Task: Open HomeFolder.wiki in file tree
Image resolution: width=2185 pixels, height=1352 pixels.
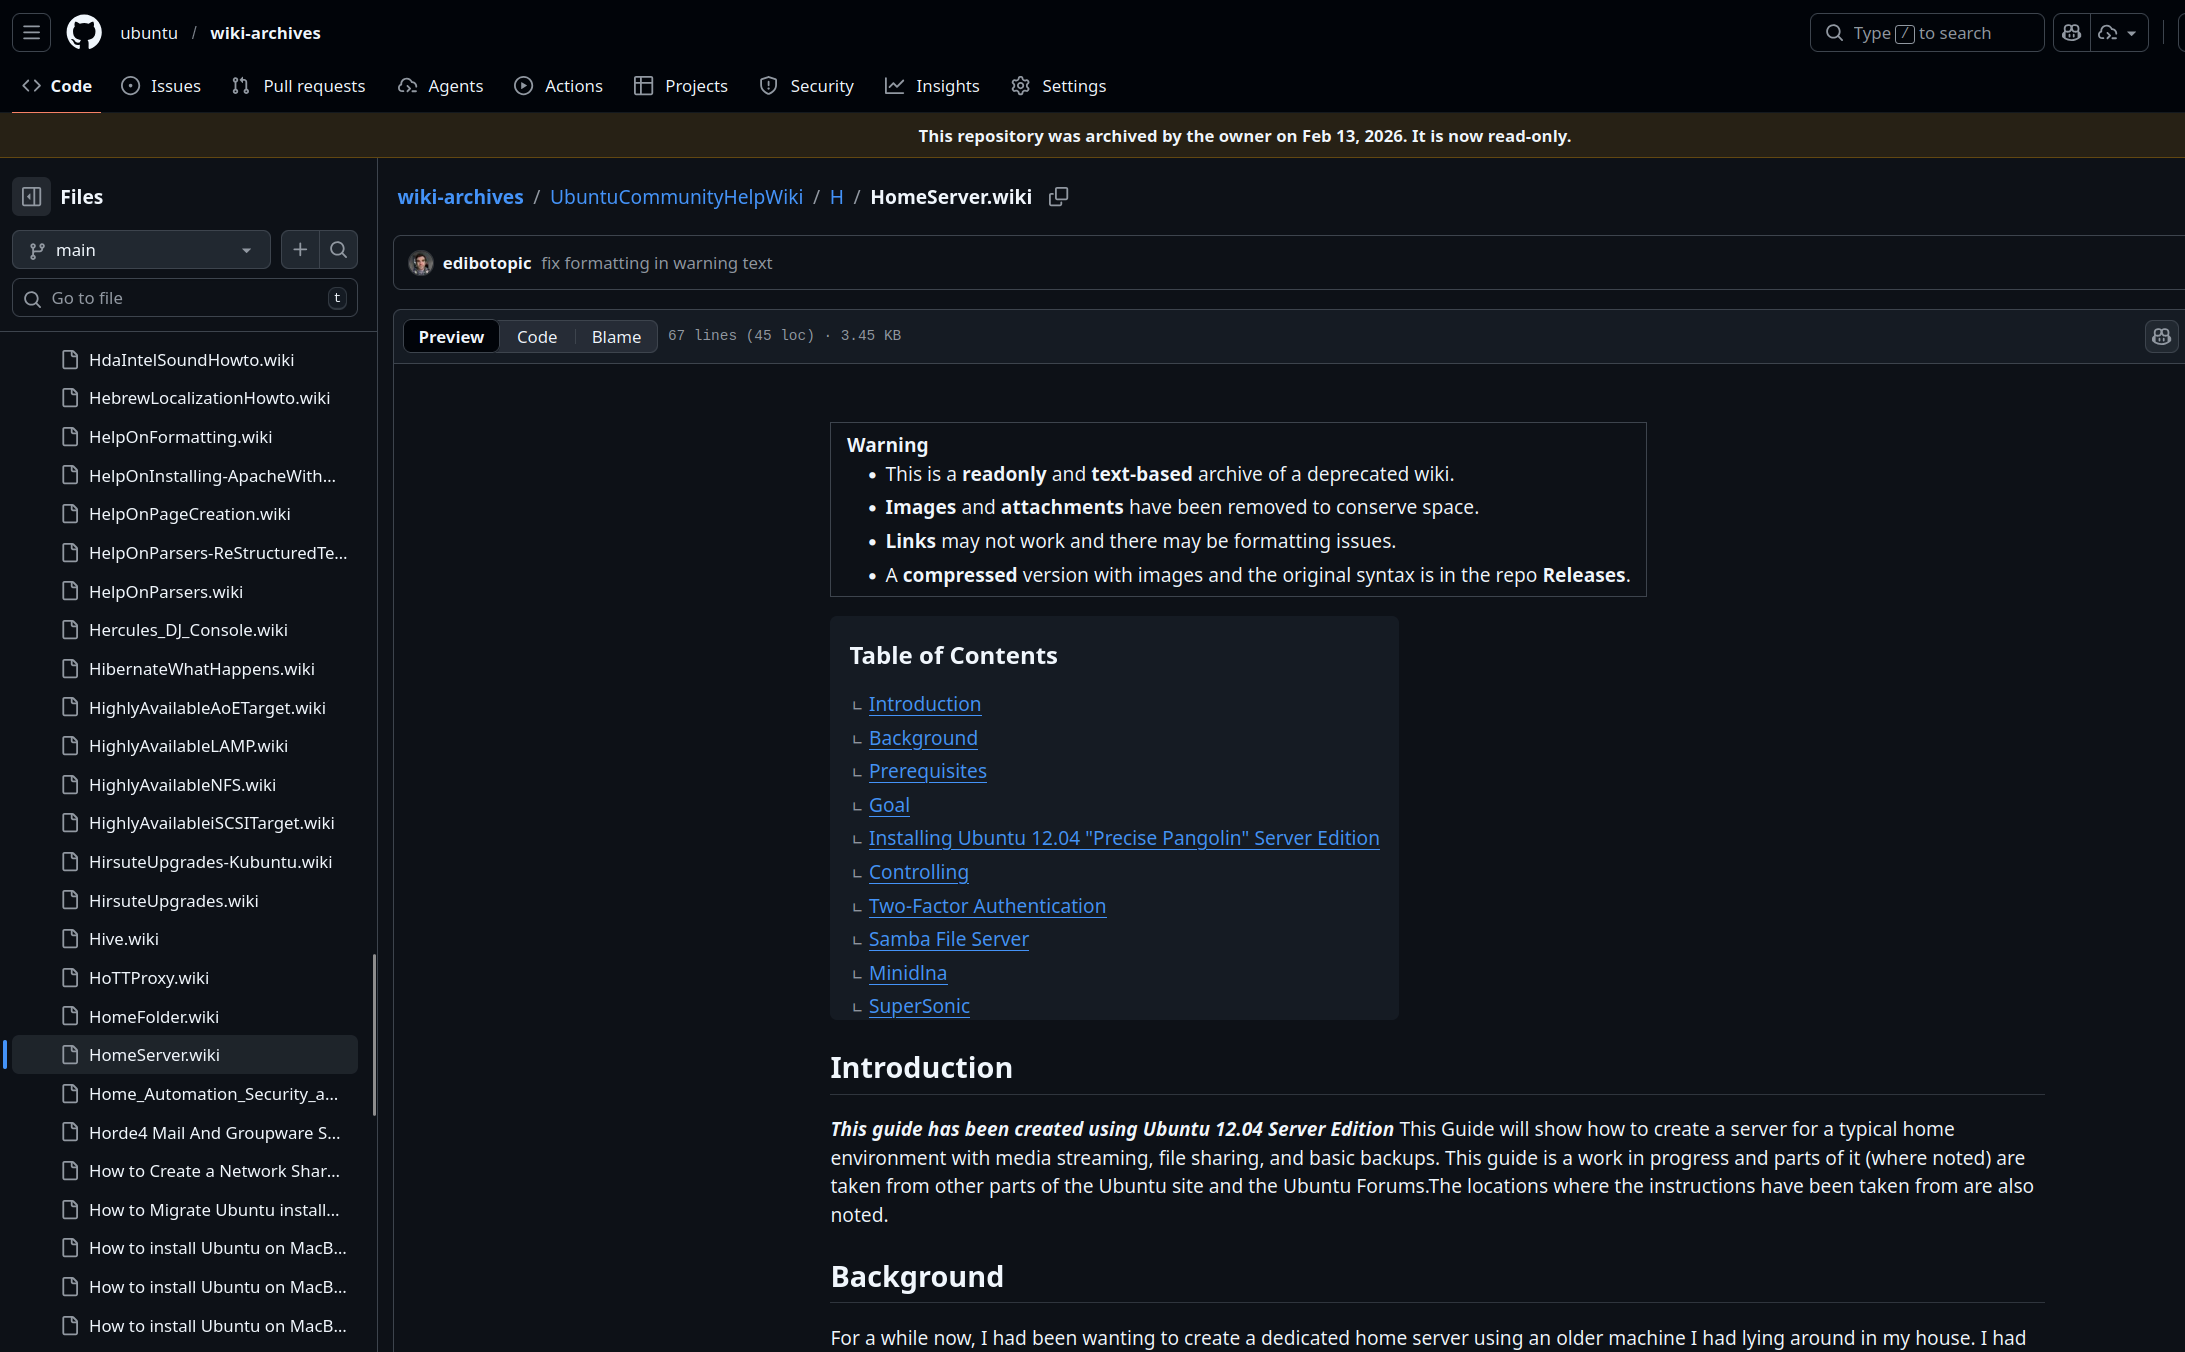Action: [x=154, y=1017]
